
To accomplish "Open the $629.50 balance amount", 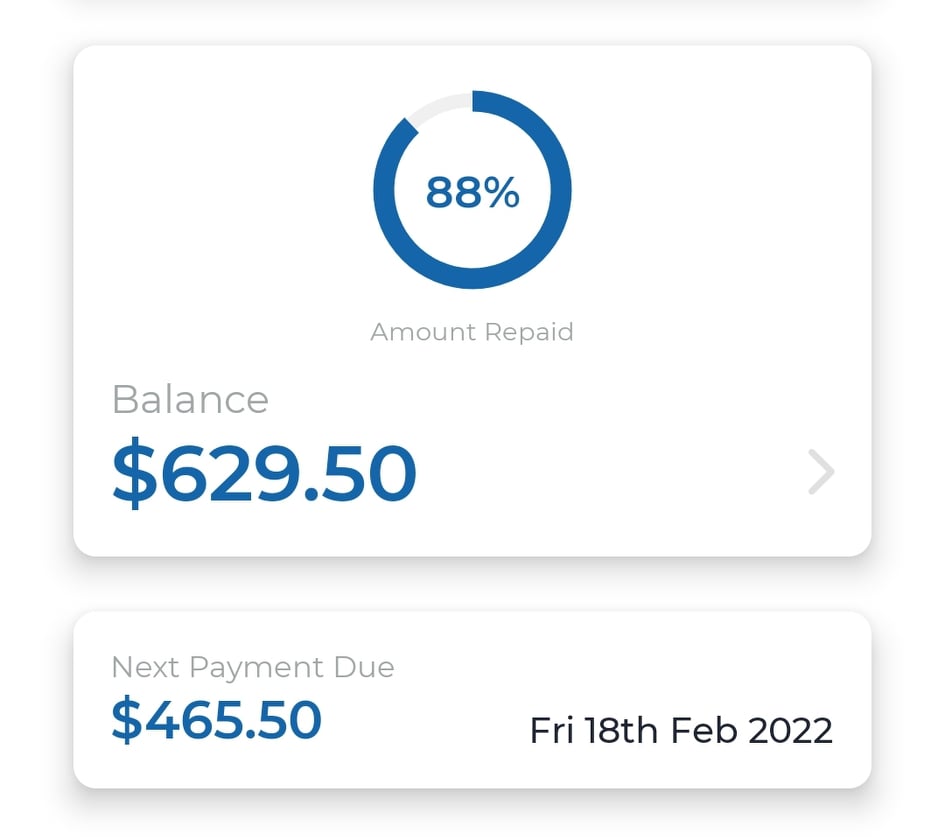I will (x=264, y=472).
